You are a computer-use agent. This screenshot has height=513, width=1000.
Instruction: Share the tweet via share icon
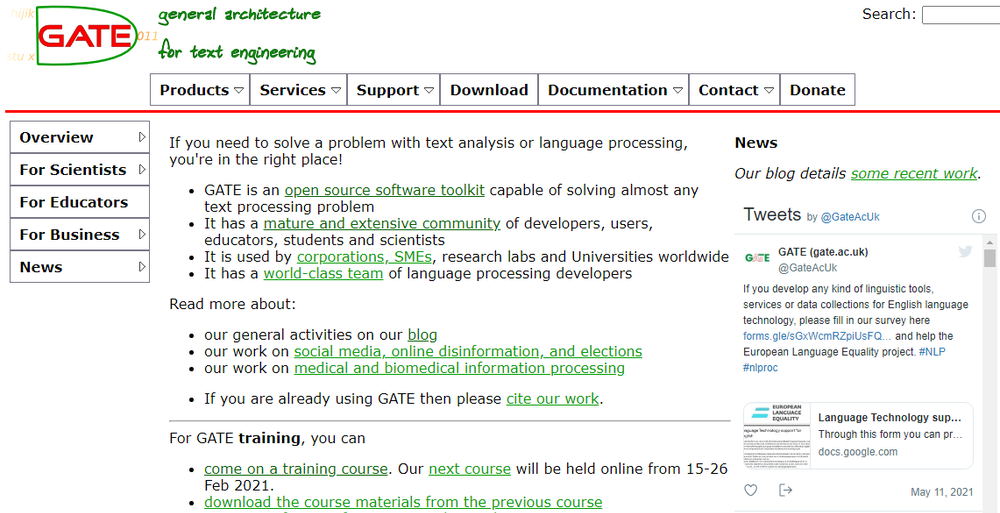(x=786, y=490)
